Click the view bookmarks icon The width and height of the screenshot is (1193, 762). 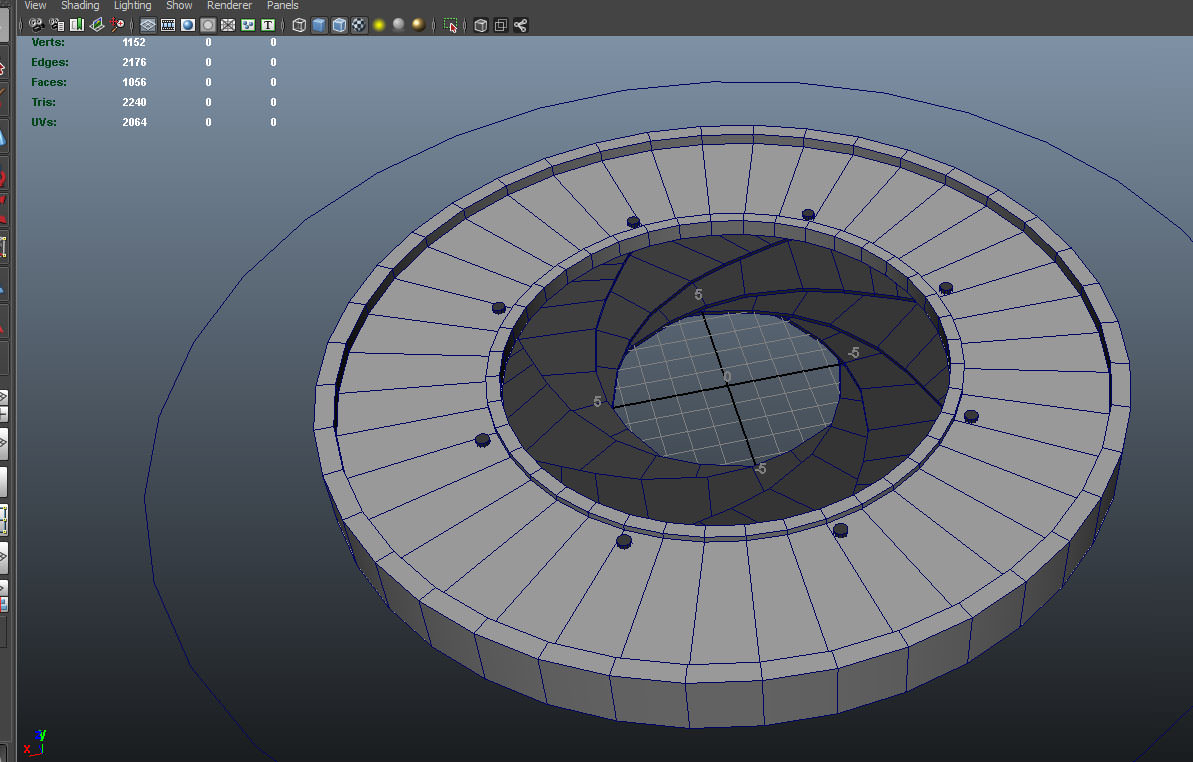[x=77, y=25]
